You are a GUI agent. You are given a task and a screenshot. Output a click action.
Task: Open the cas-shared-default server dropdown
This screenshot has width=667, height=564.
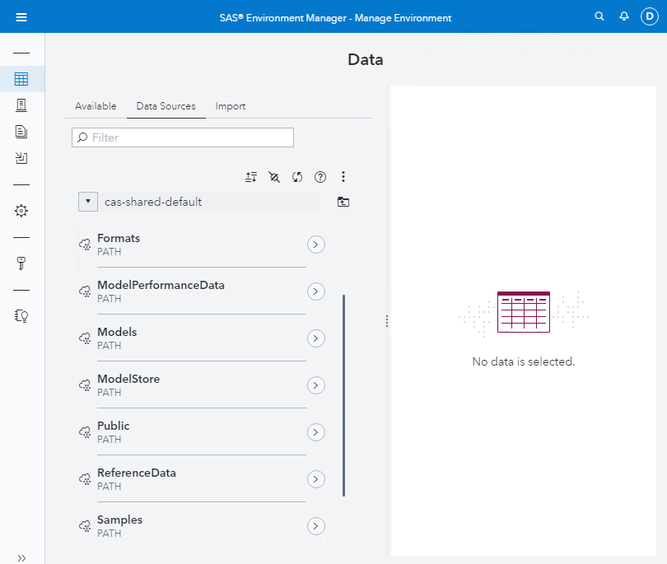coord(88,202)
